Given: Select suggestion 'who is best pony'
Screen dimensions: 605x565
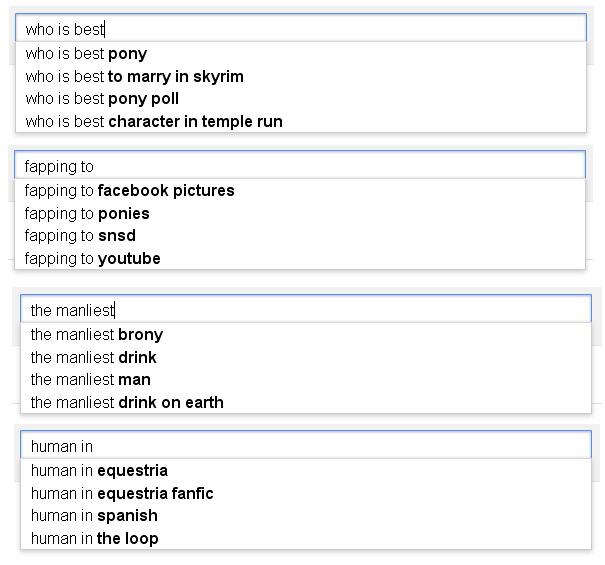Looking at the screenshot, I should point(87,54).
